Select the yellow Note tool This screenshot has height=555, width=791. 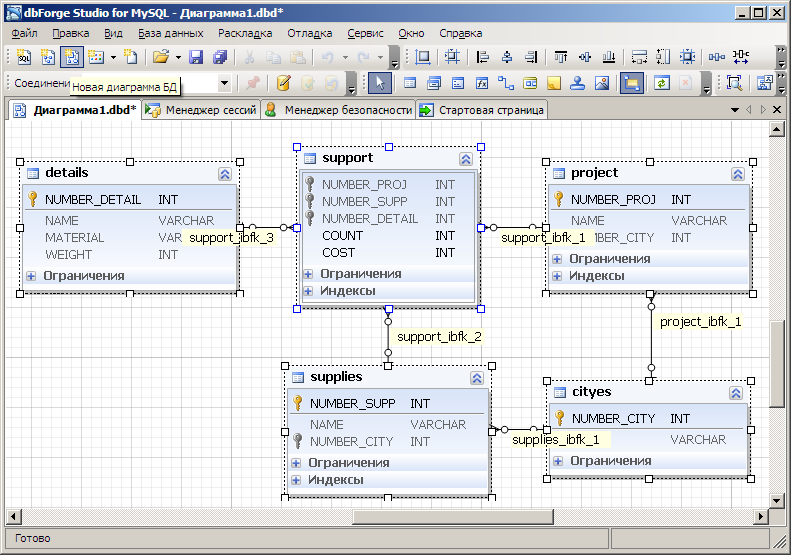[x=554, y=83]
